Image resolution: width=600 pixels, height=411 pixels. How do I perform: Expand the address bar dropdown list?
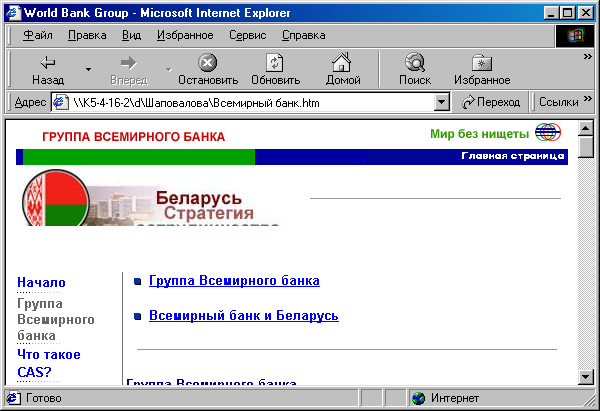coord(442,103)
